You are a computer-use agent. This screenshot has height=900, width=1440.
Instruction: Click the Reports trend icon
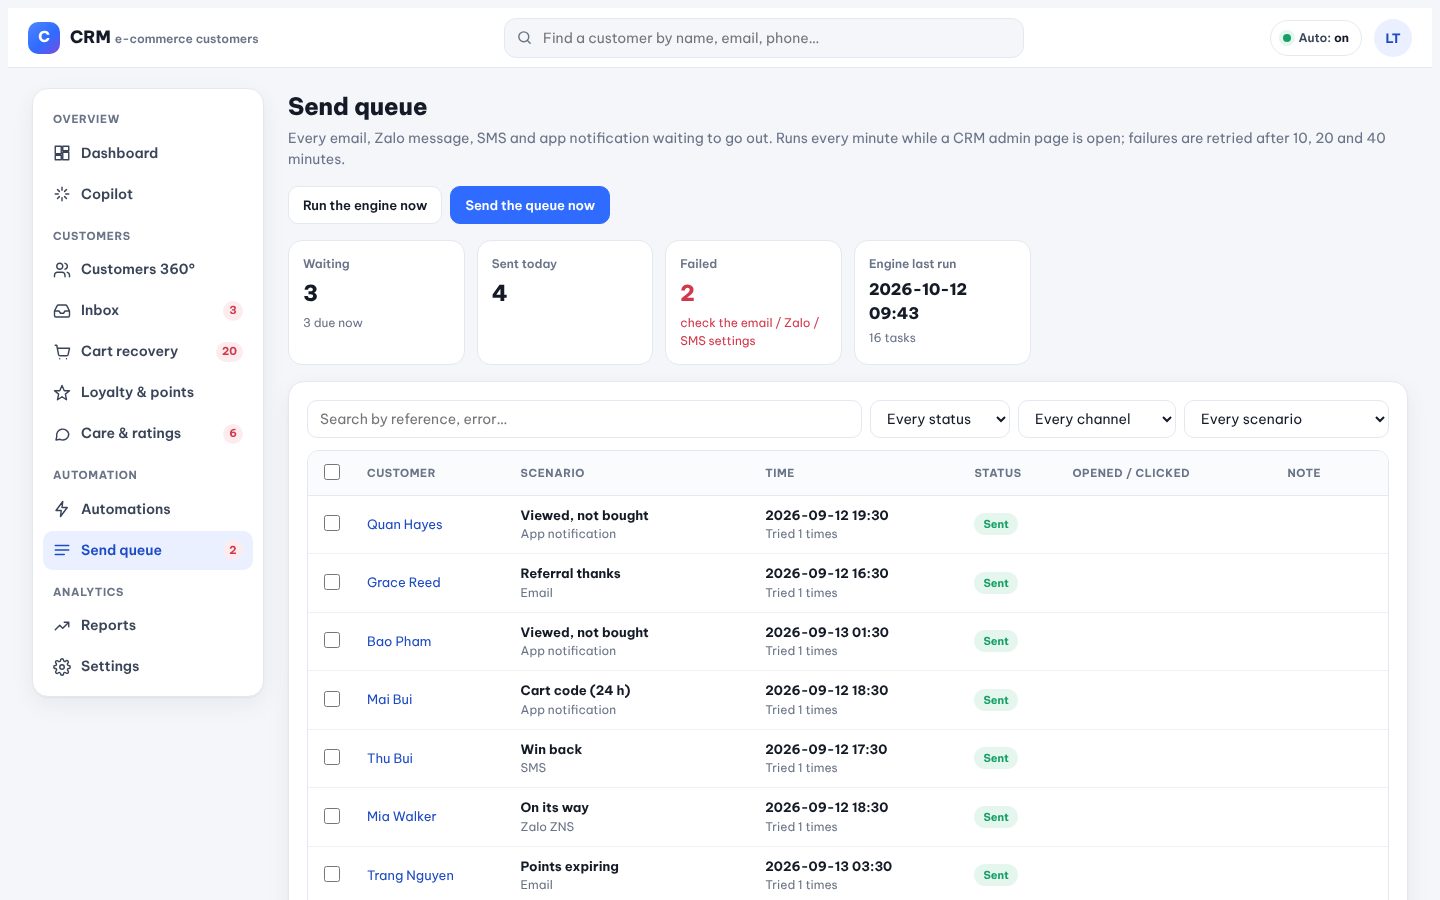point(62,625)
